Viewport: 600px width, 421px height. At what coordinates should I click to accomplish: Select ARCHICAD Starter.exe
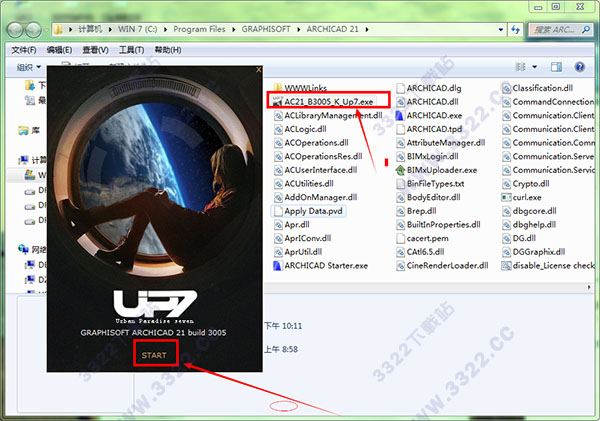click(x=321, y=266)
